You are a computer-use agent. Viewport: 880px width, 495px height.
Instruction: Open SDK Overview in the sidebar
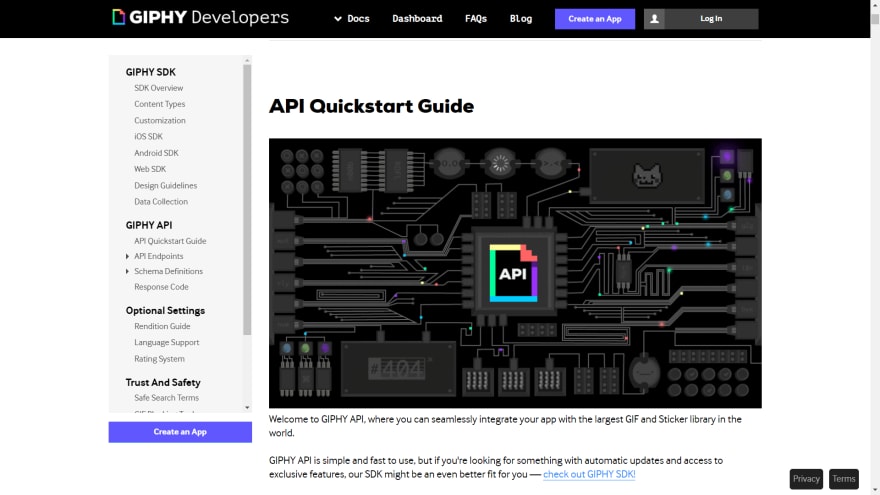[x=158, y=88]
